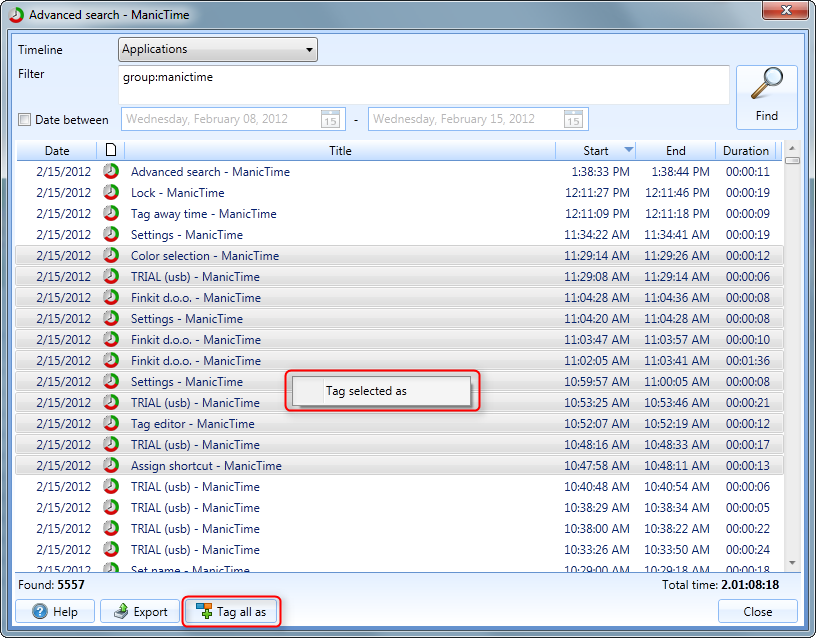816x638 pixels.
Task: Click the icon of the Lock - ManicTime row
Action: (x=111, y=192)
